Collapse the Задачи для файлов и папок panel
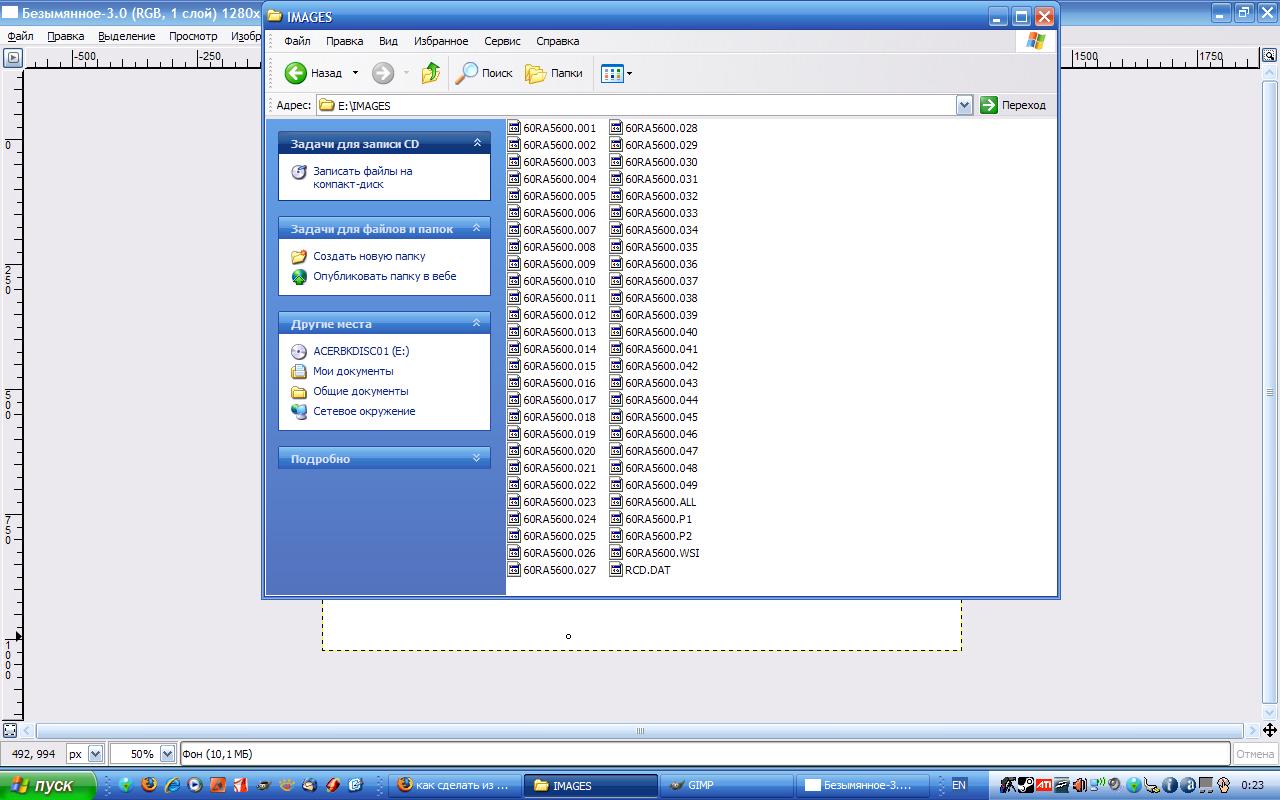 point(477,228)
